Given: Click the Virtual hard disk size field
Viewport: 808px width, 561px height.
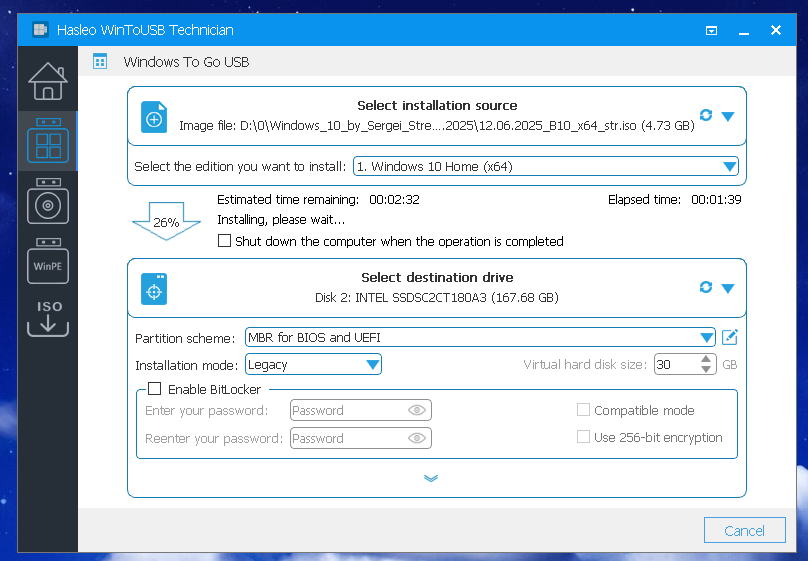Looking at the screenshot, I should [675, 365].
